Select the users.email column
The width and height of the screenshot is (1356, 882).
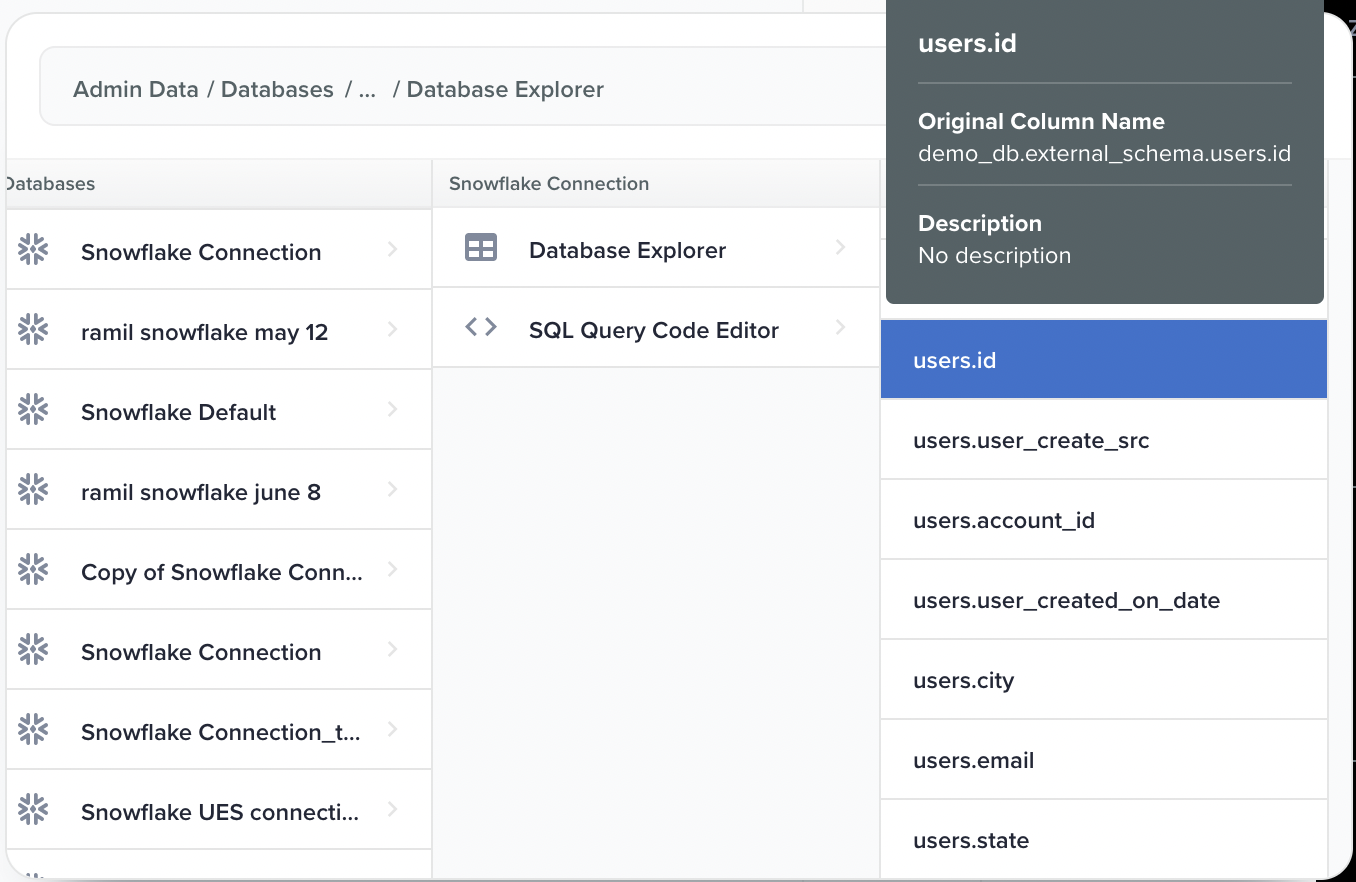click(x=973, y=761)
